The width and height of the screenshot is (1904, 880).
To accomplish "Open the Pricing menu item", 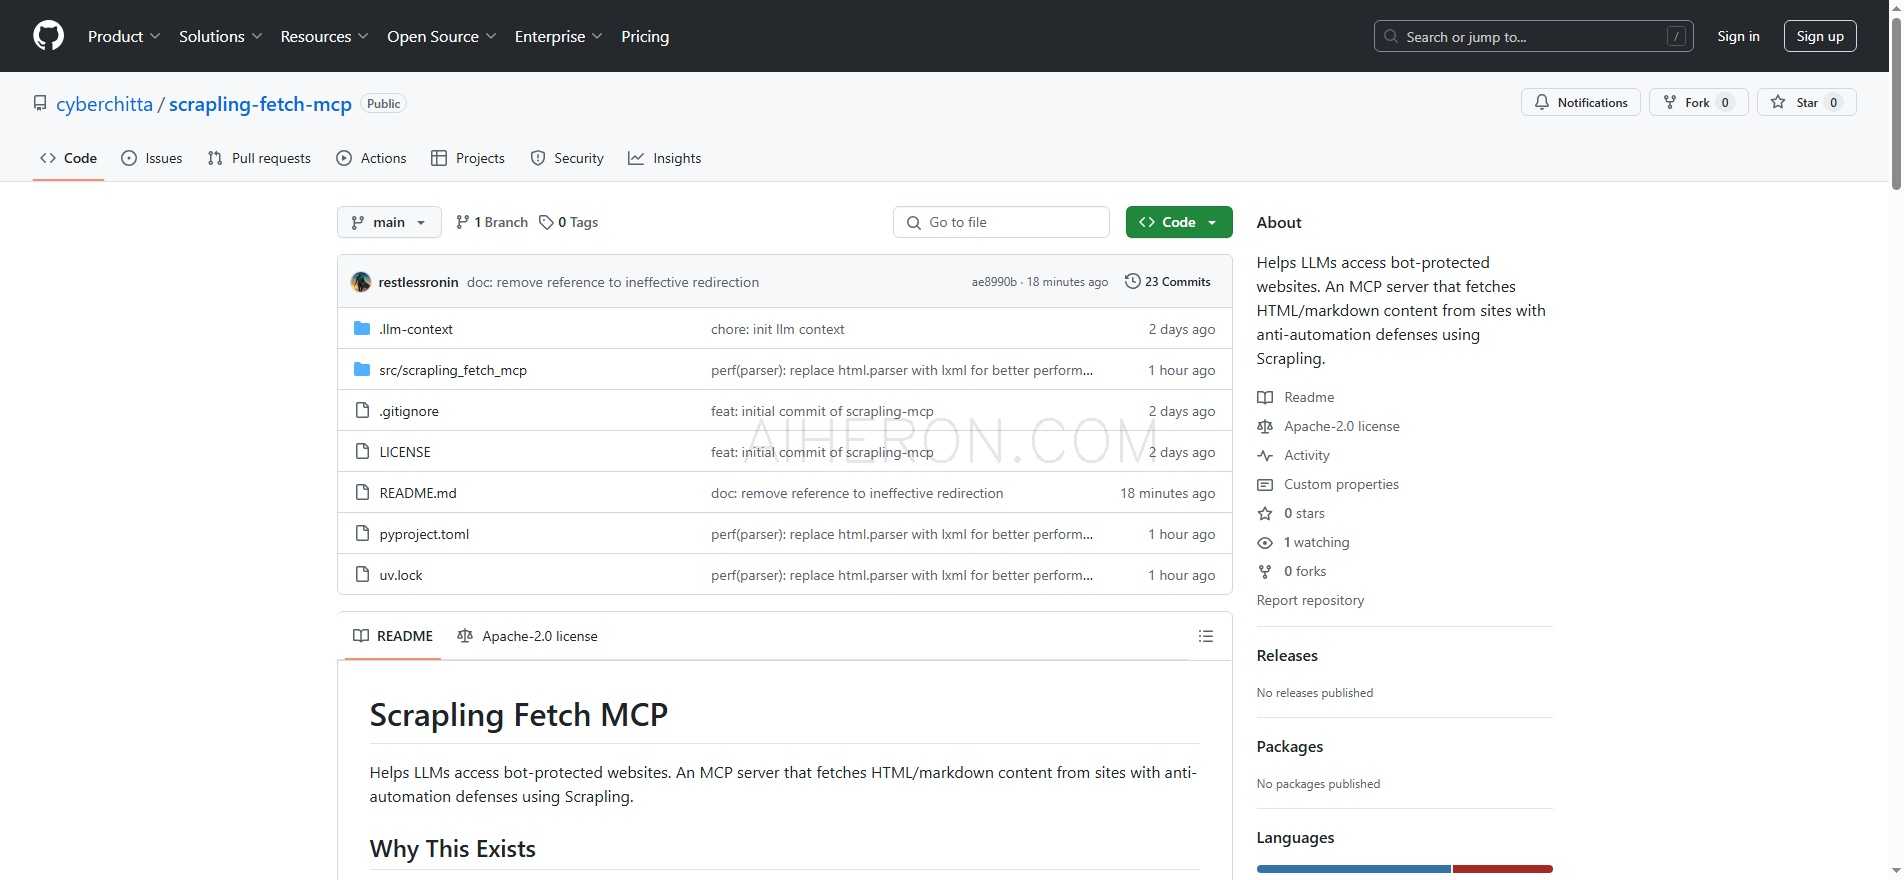I will pos(645,36).
